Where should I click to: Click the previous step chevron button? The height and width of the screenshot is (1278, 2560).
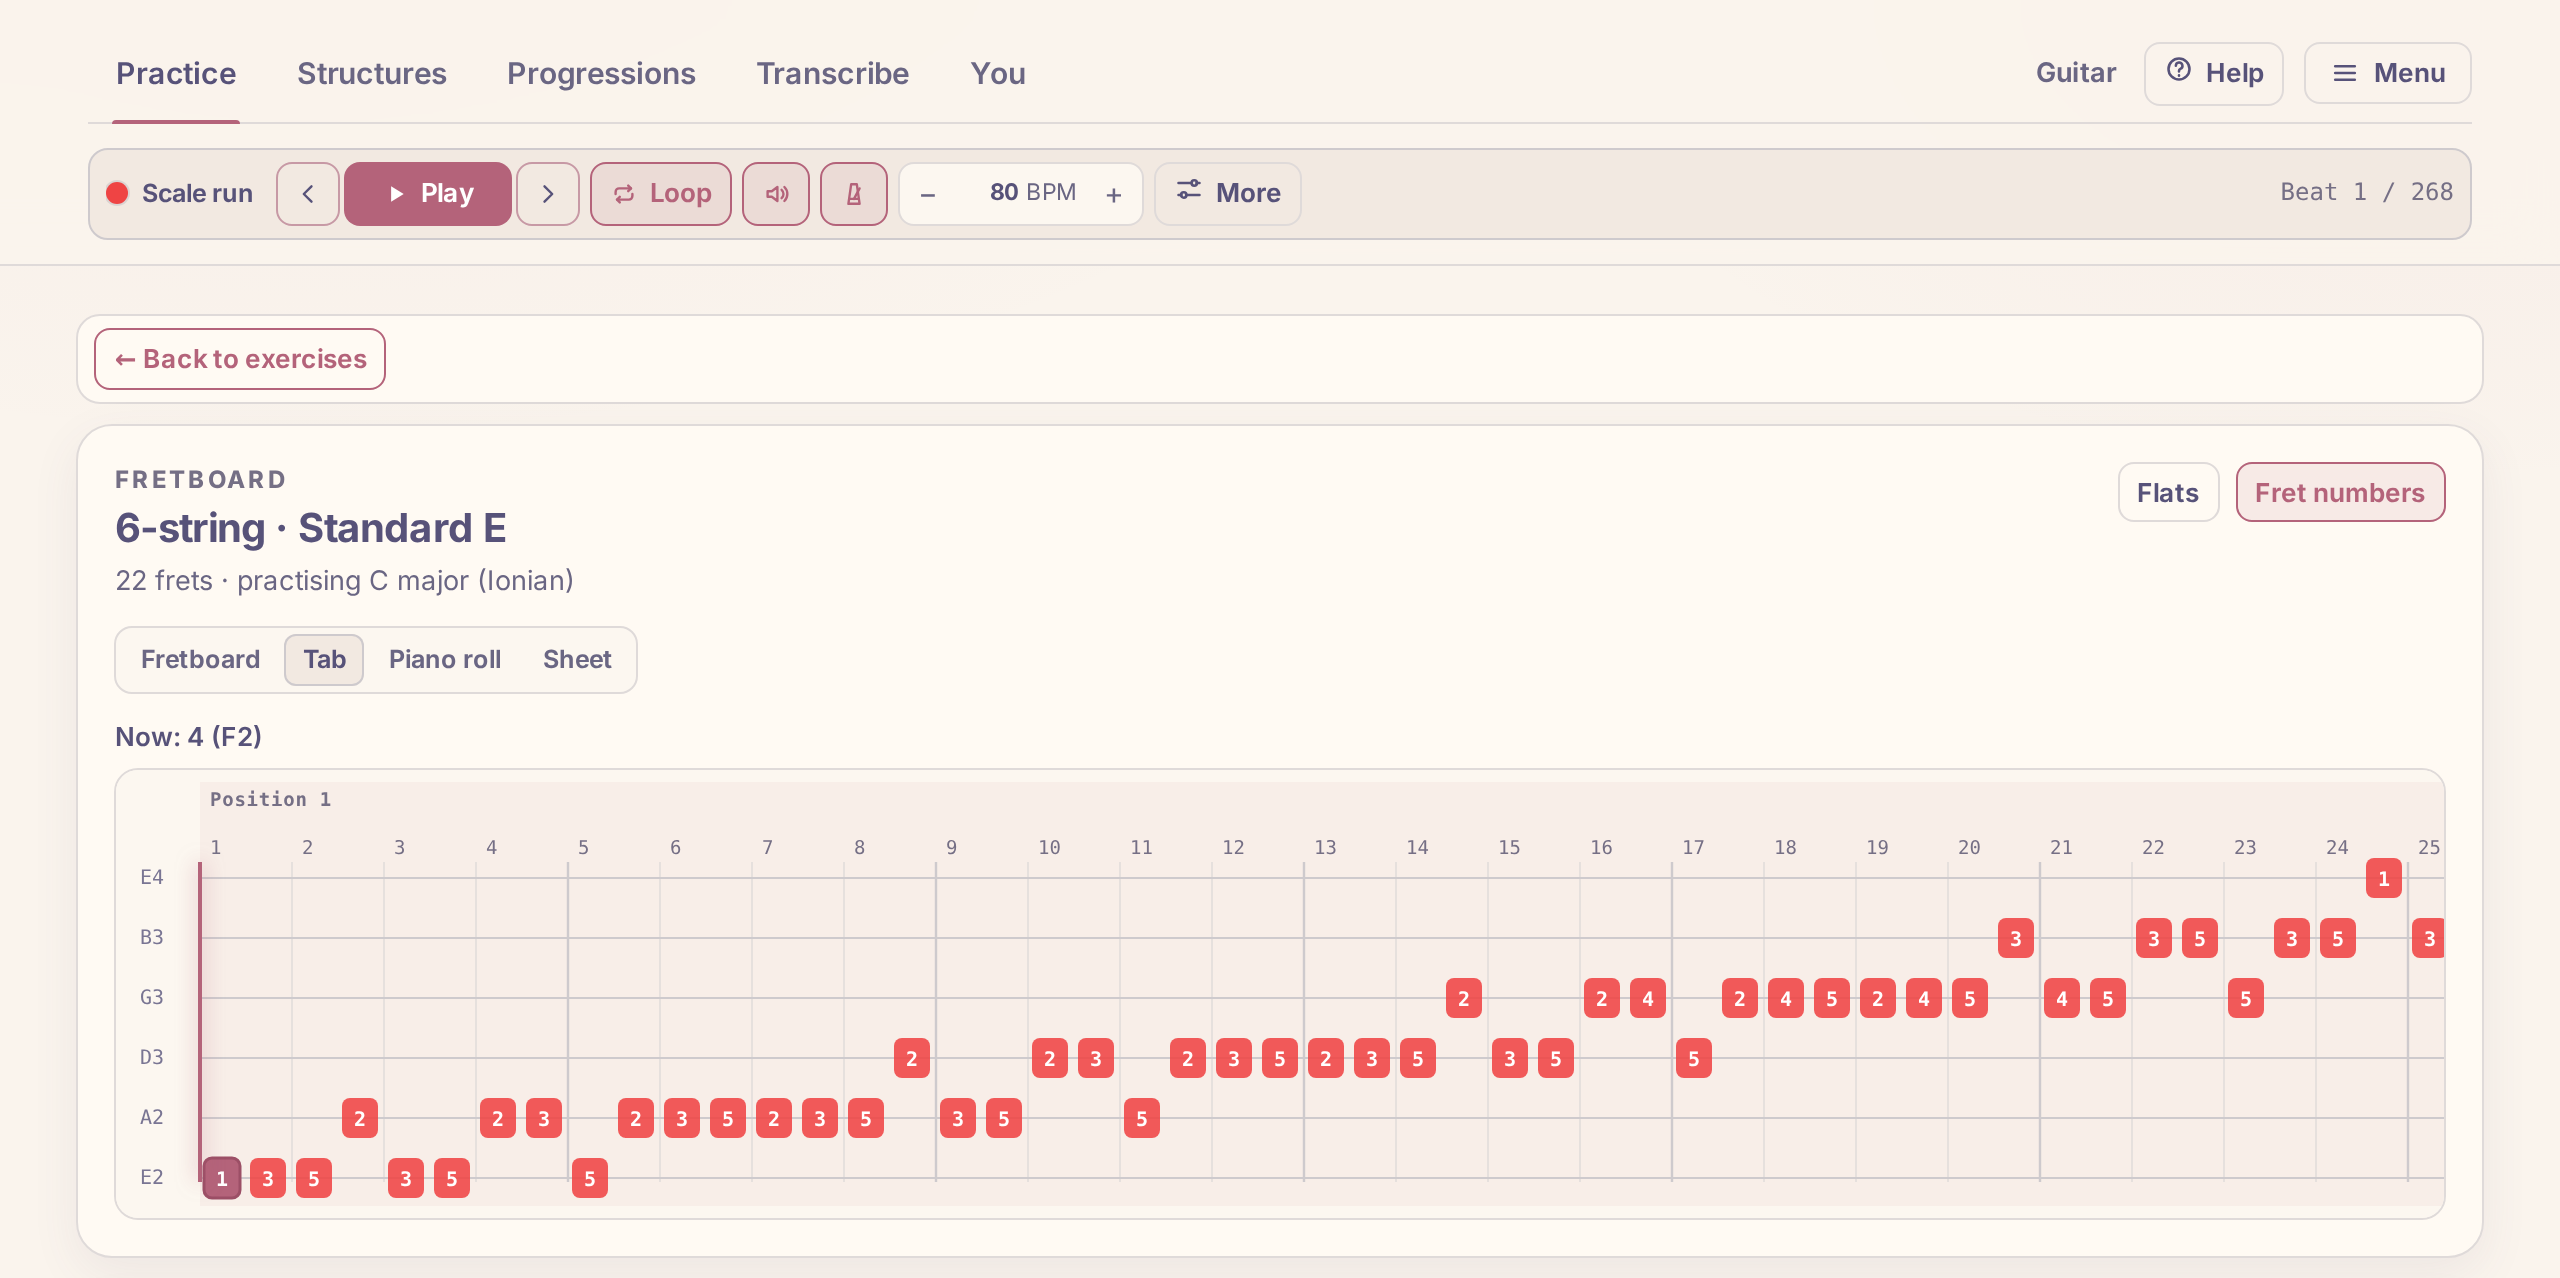[308, 194]
